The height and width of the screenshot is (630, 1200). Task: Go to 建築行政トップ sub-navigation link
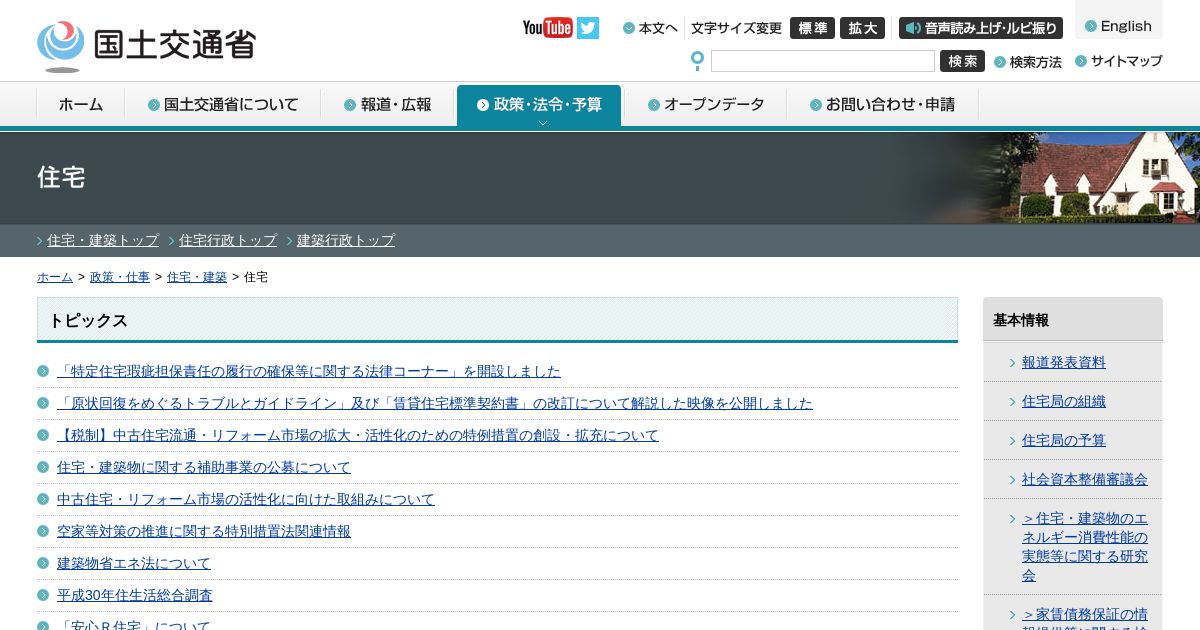[x=346, y=240]
